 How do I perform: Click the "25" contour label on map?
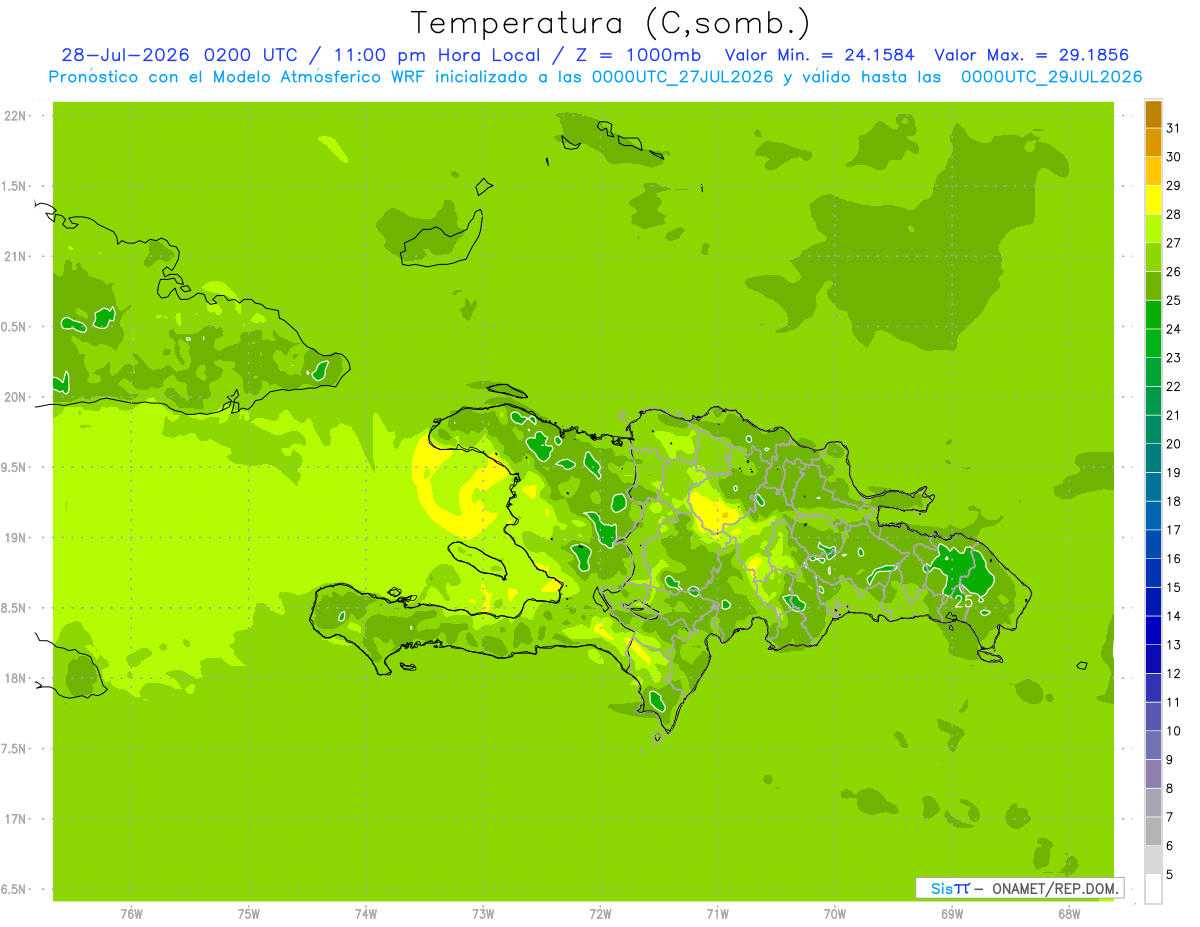coord(964,602)
